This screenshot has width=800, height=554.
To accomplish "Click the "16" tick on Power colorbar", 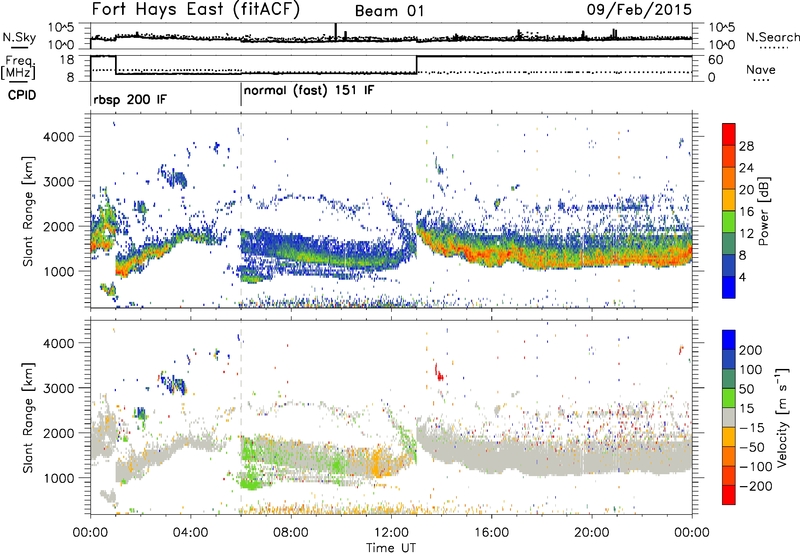I will click(746, 211).
